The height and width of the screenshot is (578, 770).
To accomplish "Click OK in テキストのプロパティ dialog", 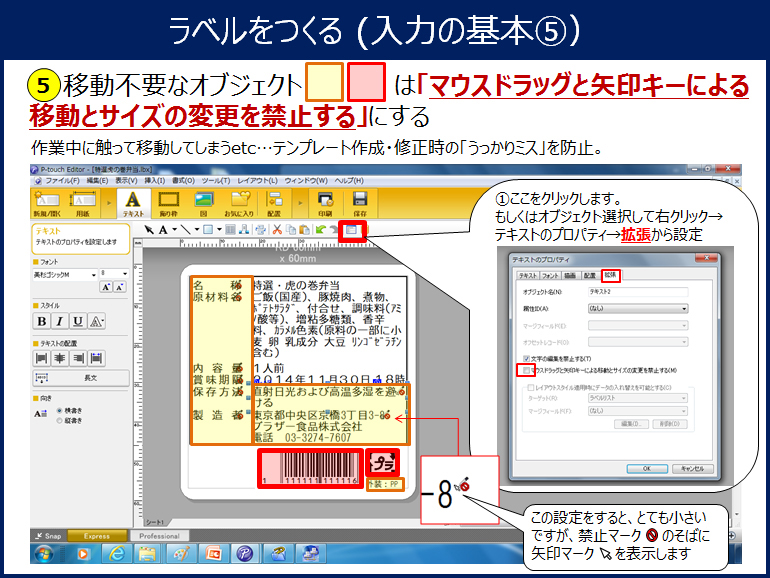I will click(x=647, y=468).
